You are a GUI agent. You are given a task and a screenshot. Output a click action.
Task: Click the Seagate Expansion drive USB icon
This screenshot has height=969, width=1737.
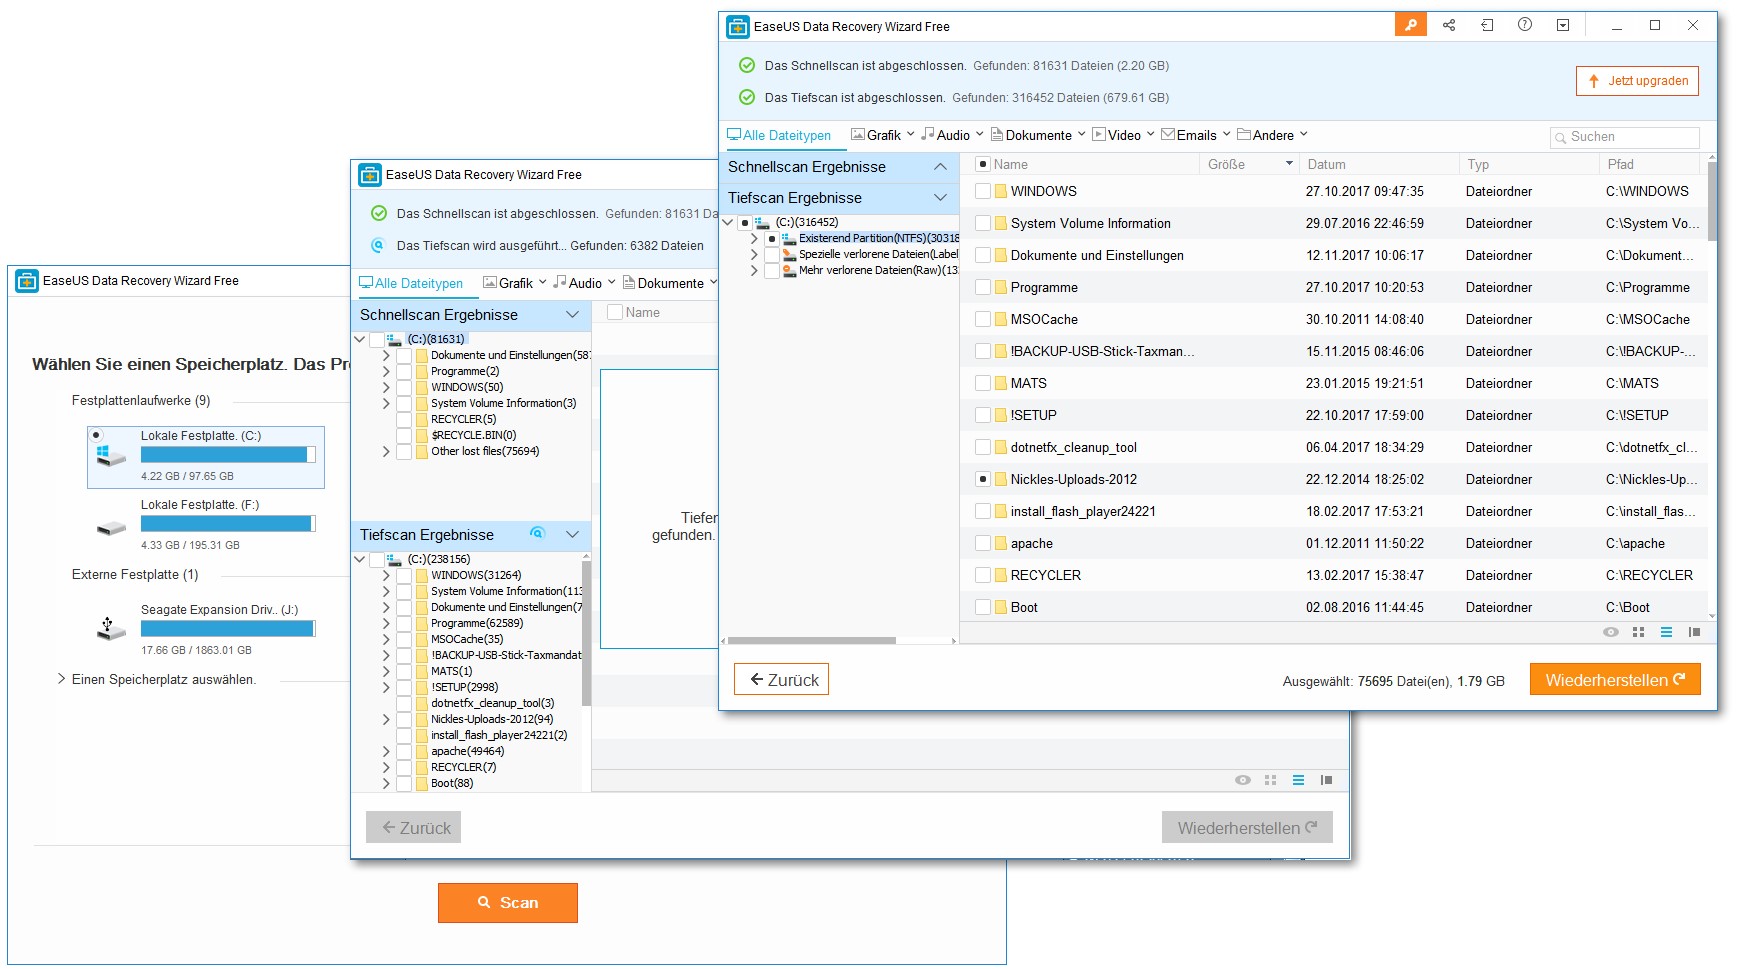[110, 629]
